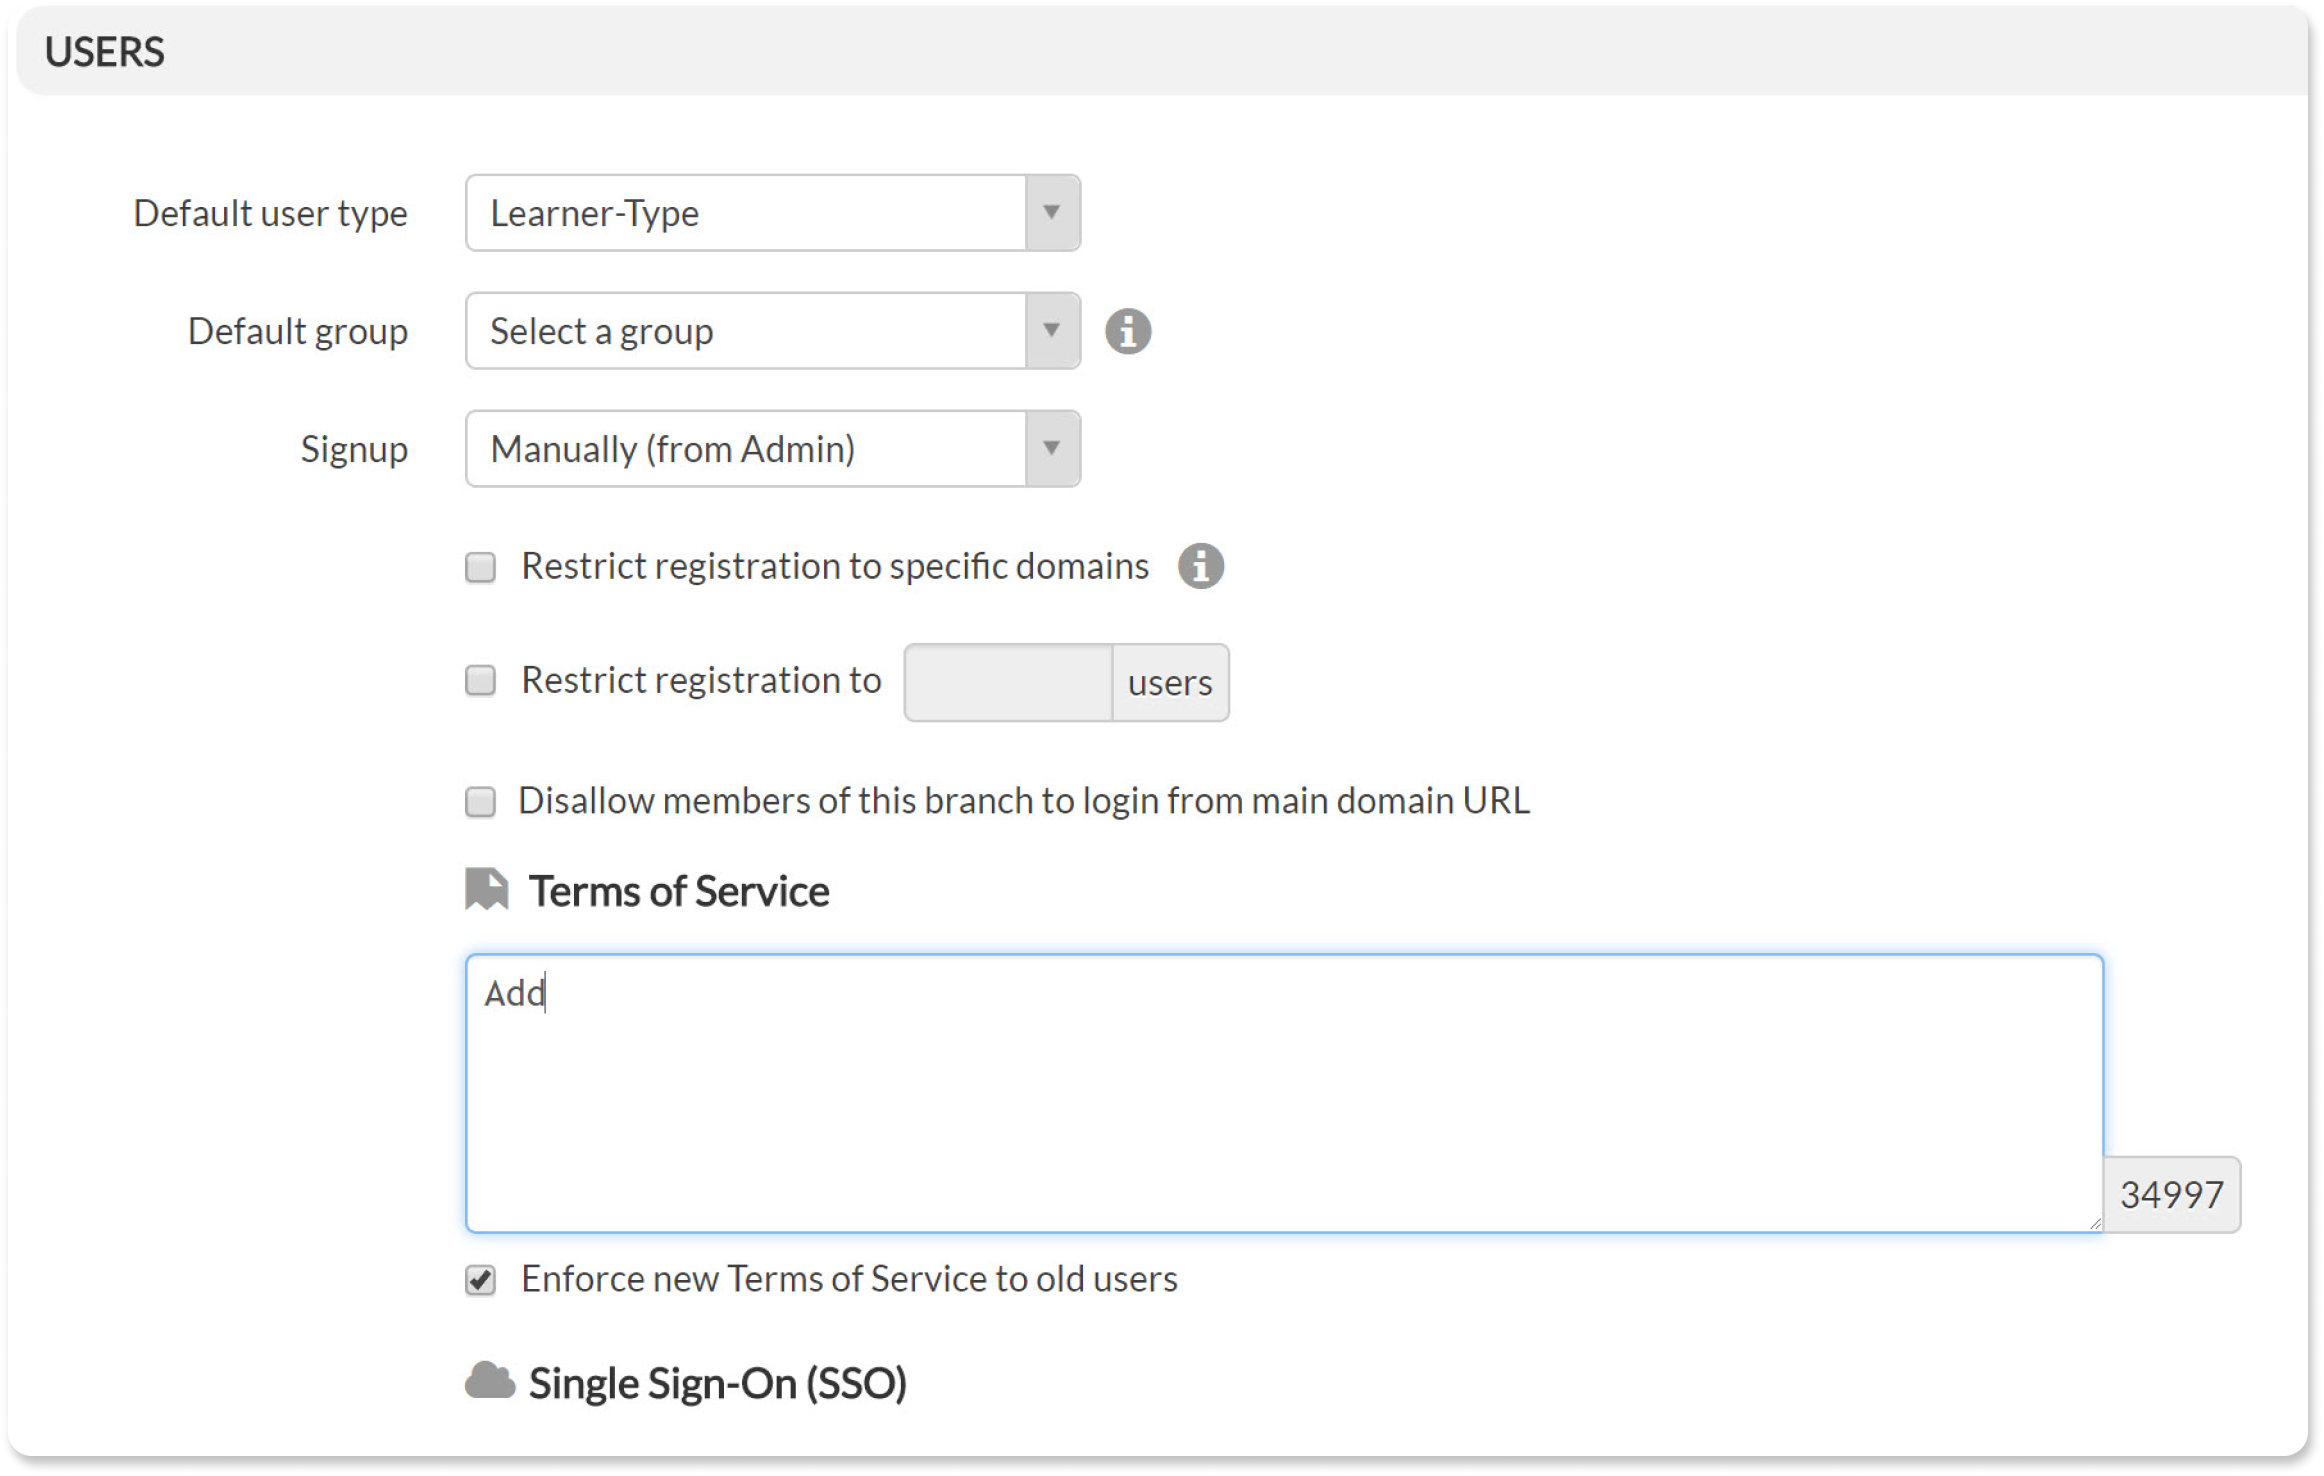2324x1476 pixels.
Task: Open the Default group dropdown
Action: 773,331
